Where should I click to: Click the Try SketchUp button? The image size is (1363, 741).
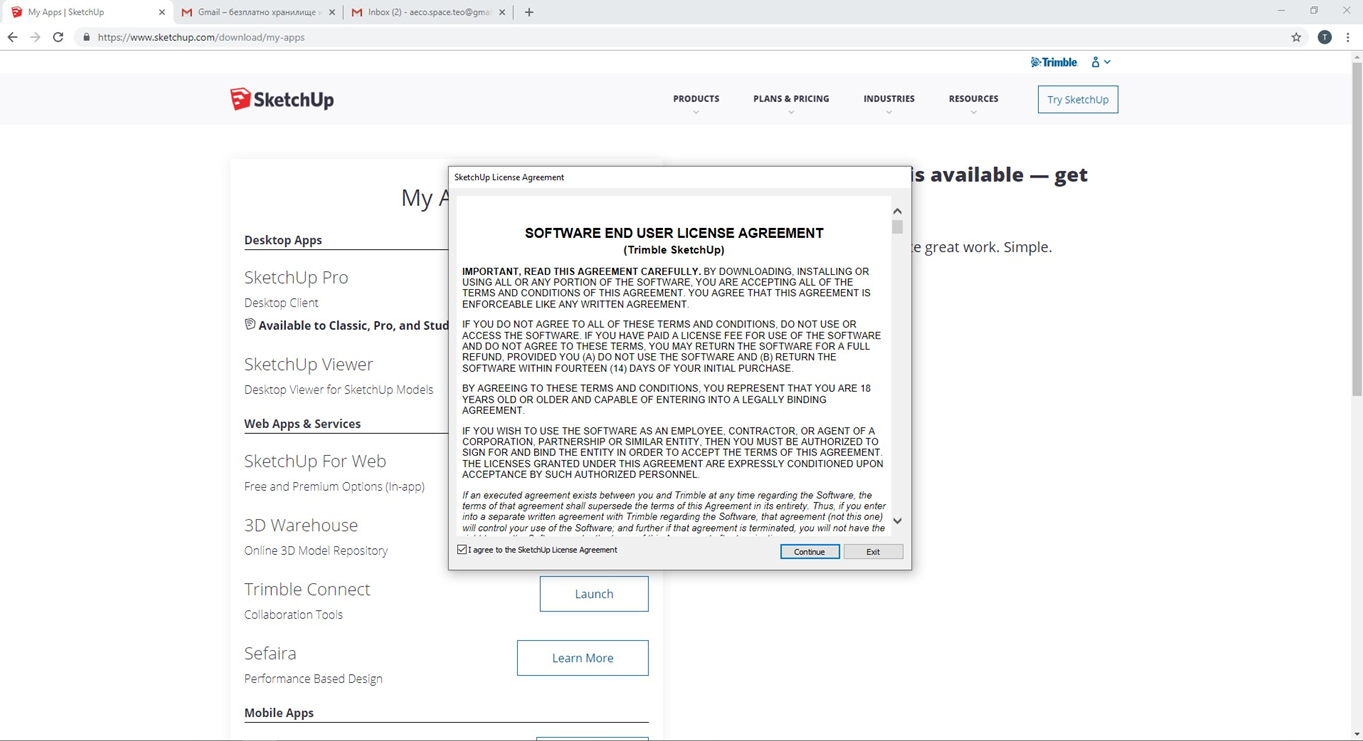[1078, 99]
